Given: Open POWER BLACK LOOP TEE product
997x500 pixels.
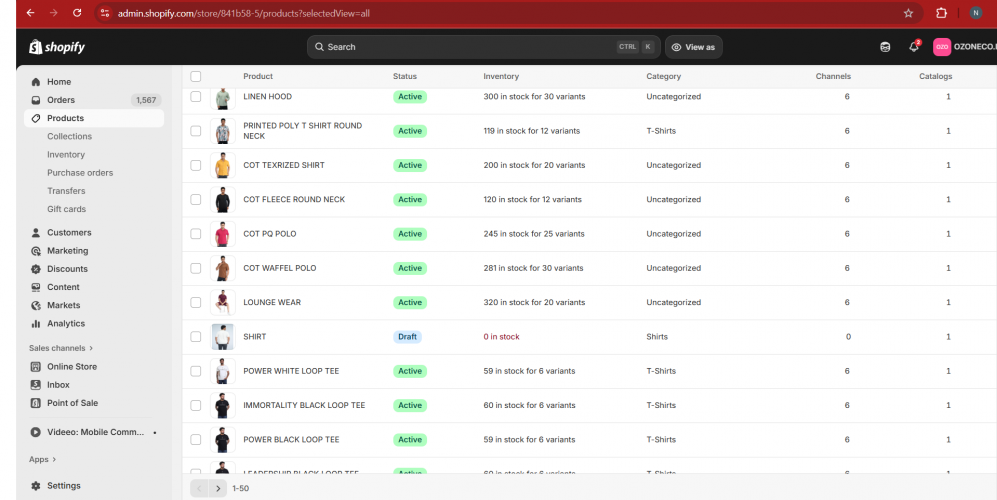Looking at the screenshot, I should [x=291, y=440].
